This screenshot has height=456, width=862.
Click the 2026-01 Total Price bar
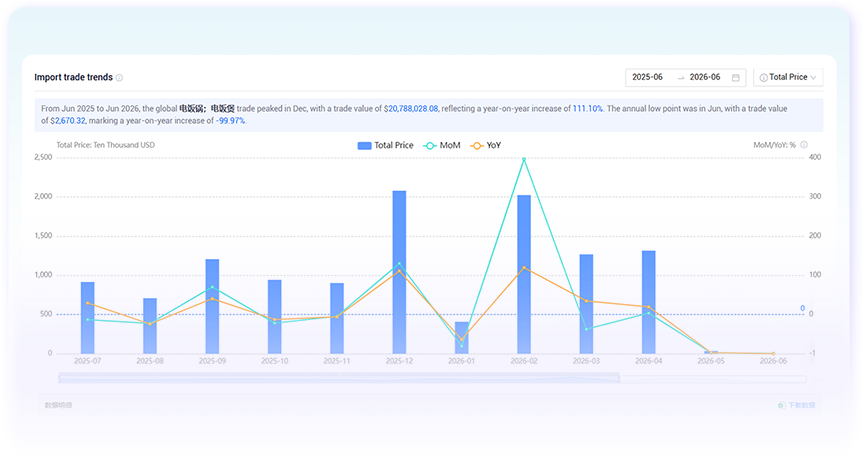[462, 338]
